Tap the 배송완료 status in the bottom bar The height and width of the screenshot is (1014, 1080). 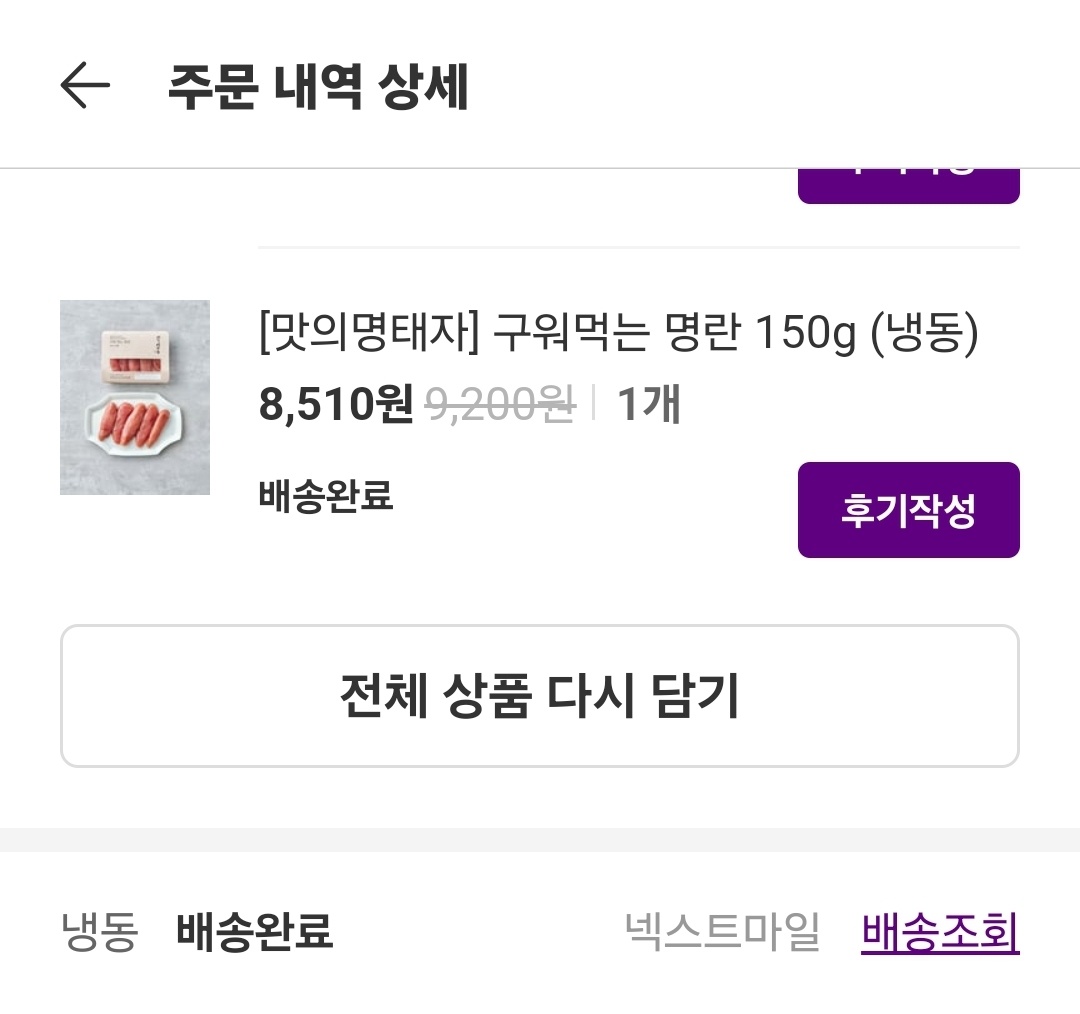253,936
